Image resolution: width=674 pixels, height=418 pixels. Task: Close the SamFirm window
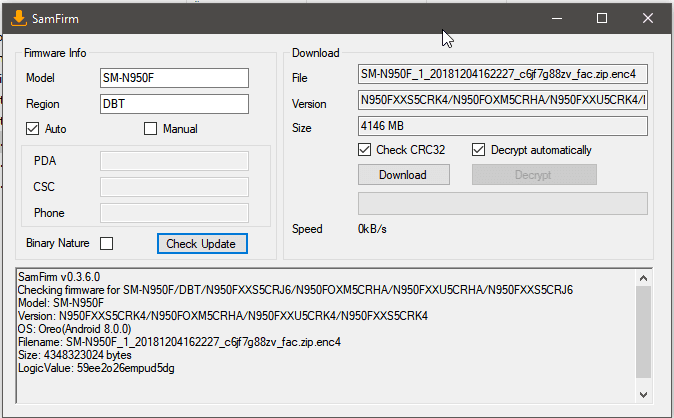(x=648, y=18)
